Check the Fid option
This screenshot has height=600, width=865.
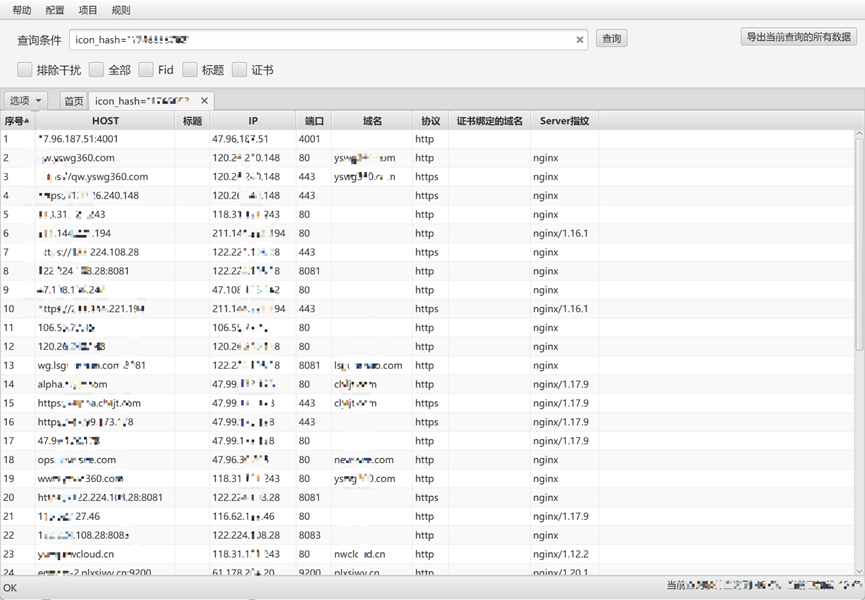pyautogui.click(x=146, y=70)
